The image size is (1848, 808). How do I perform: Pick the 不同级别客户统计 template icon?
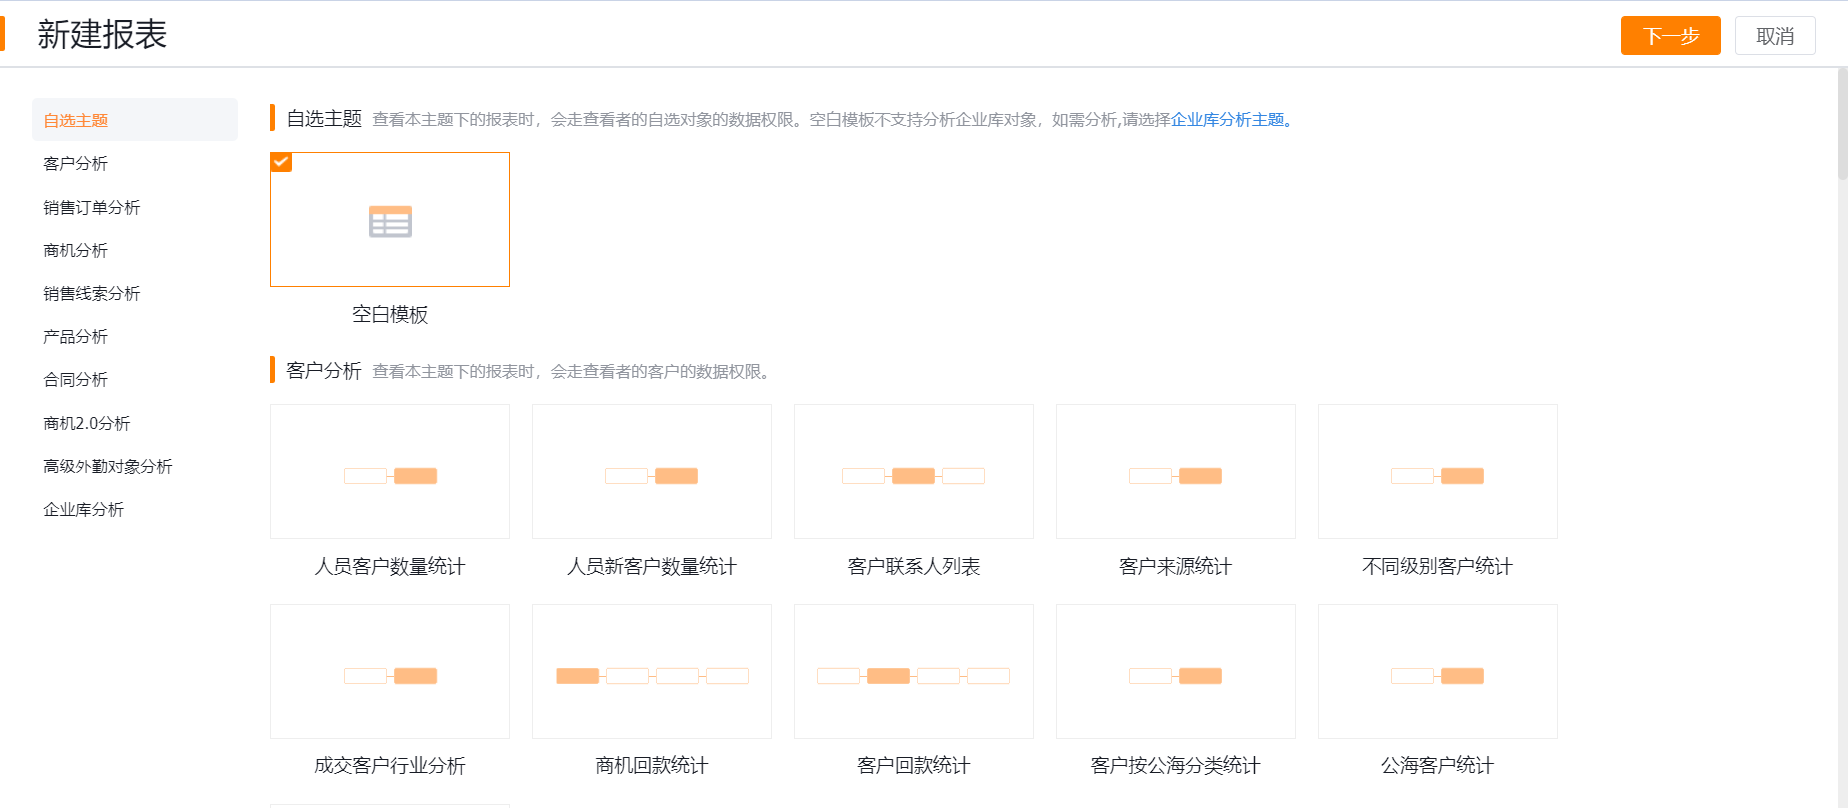coord(1437,476)
